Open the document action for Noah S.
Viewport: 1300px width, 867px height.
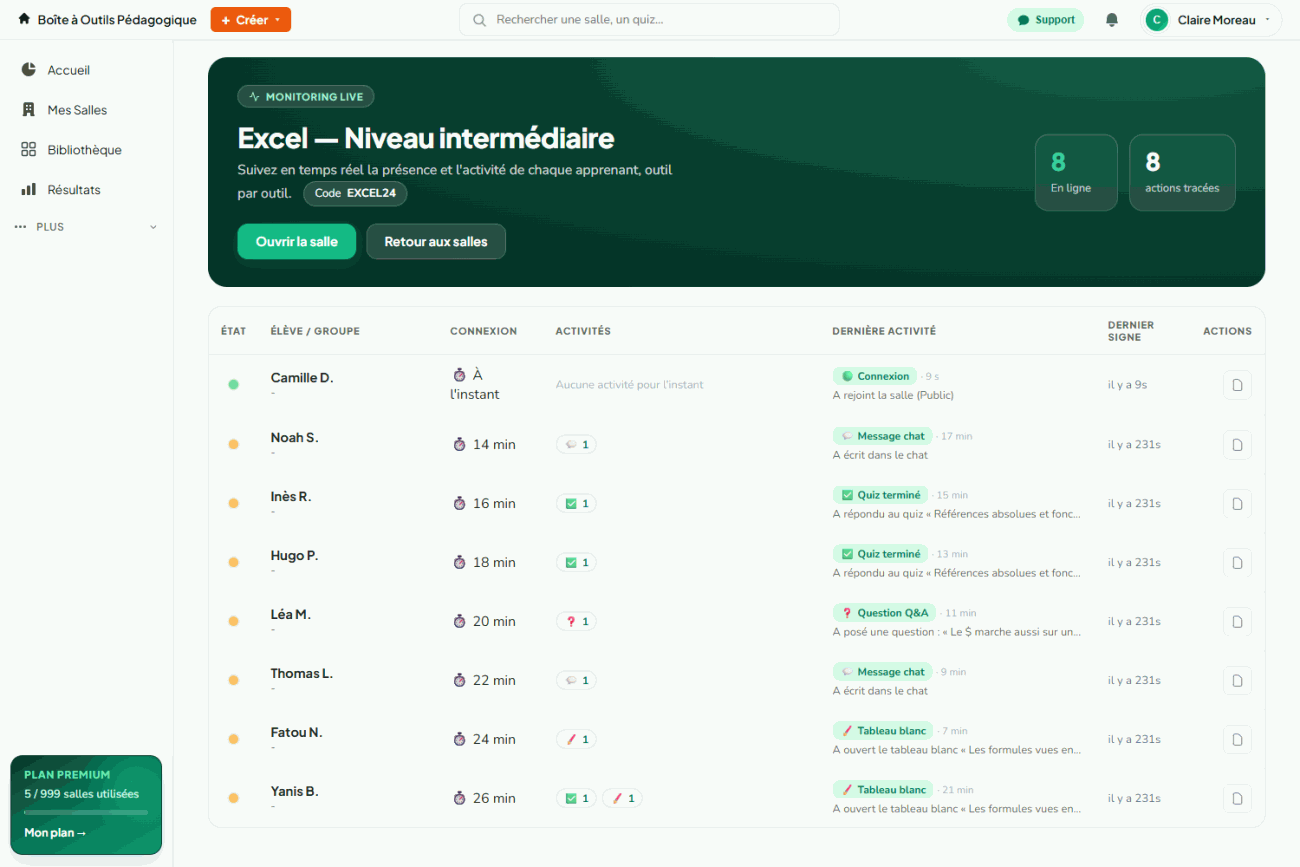tap(1237, 444)
